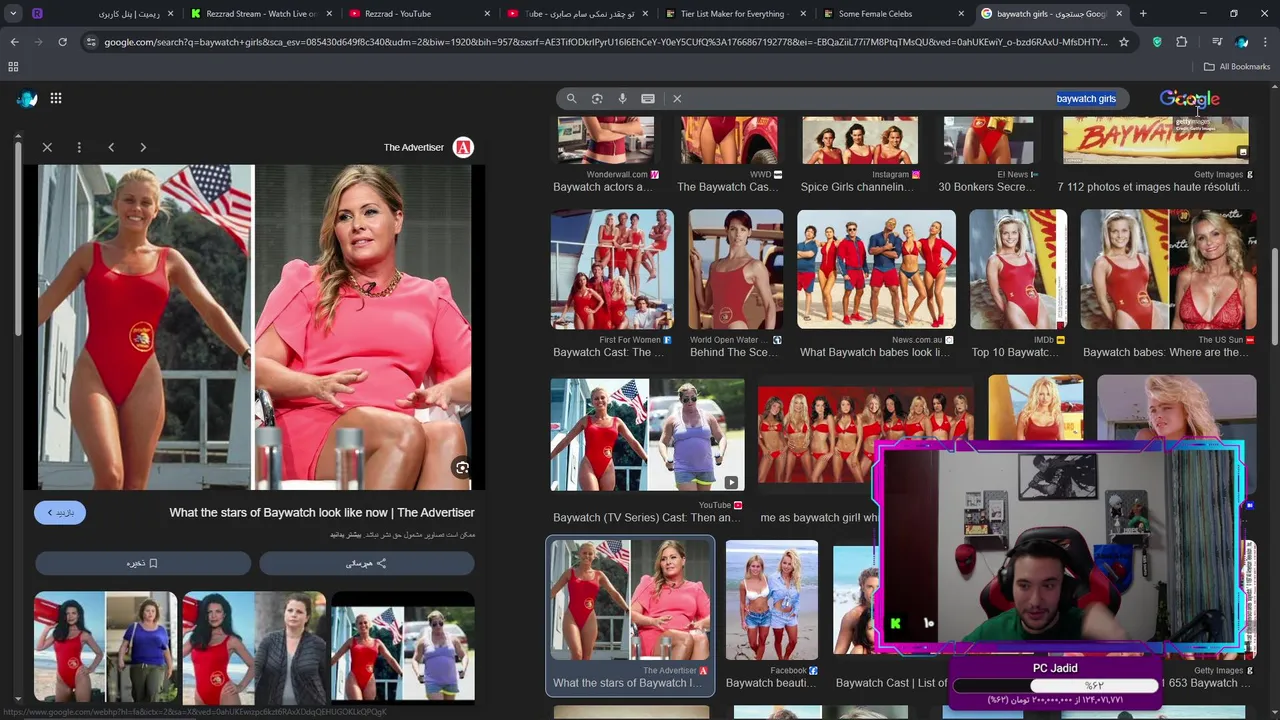Open a new browser tab
Screen dimensions: 1280x720
1143,14
